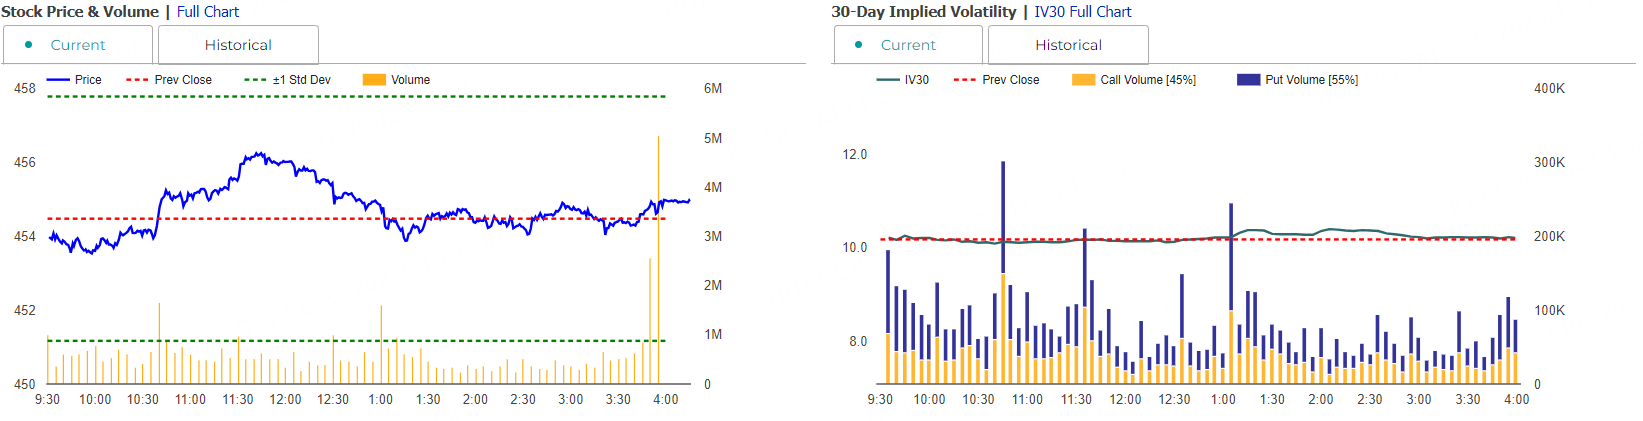
Task: Click the blue price line peak near 11:45
Action: coord(260,154)
